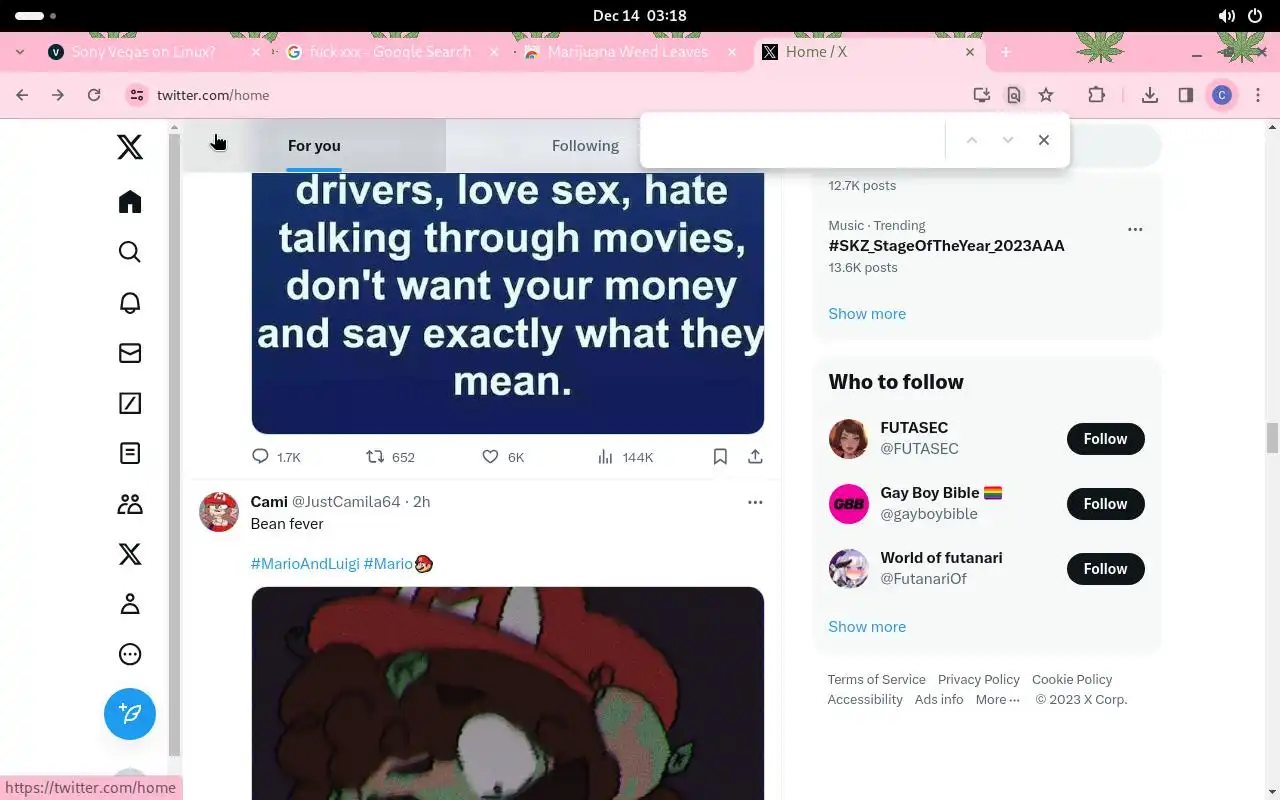Open More circle menu in sidebar
Viewport: 1280px width, 800px height.
tap(130, 654)
